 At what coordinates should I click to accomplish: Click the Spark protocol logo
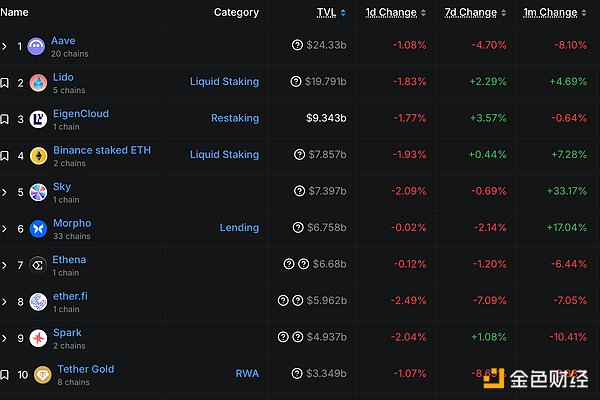click(38, 337)
